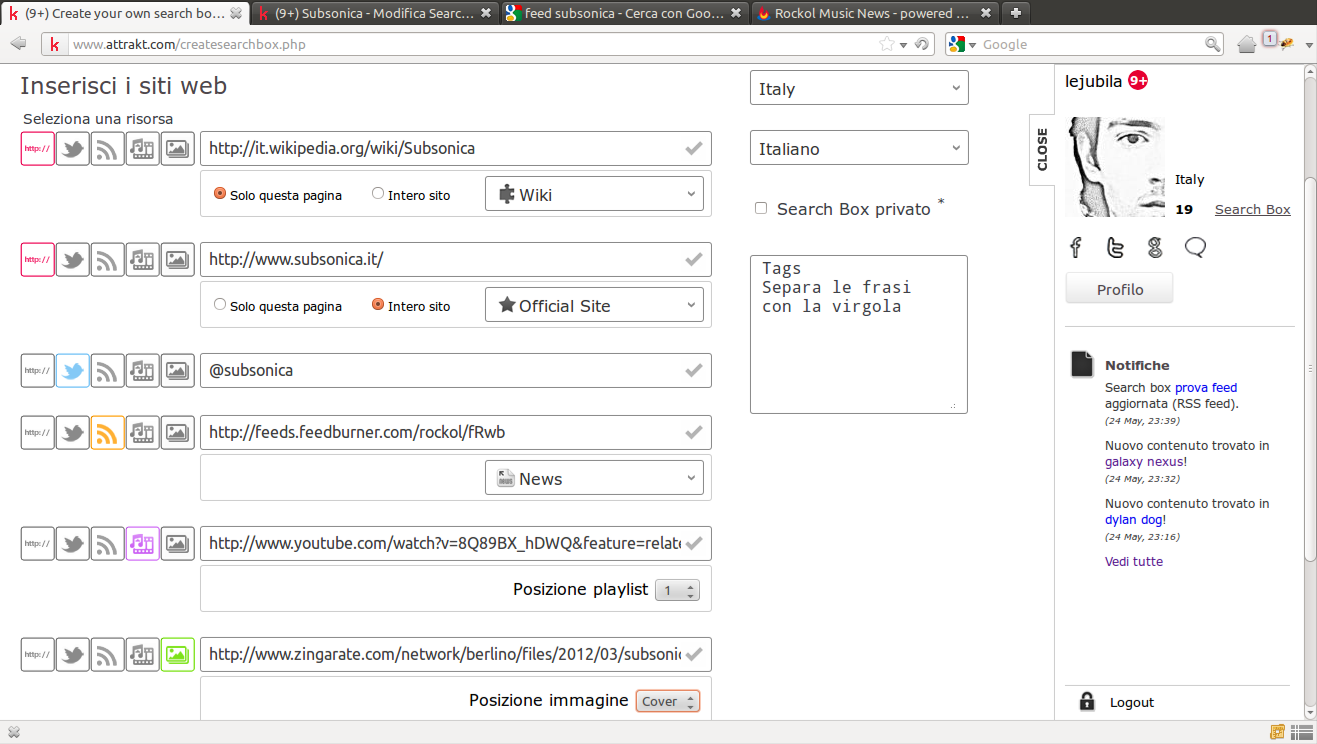Open the Search Box link in profile

point(1252,209)
